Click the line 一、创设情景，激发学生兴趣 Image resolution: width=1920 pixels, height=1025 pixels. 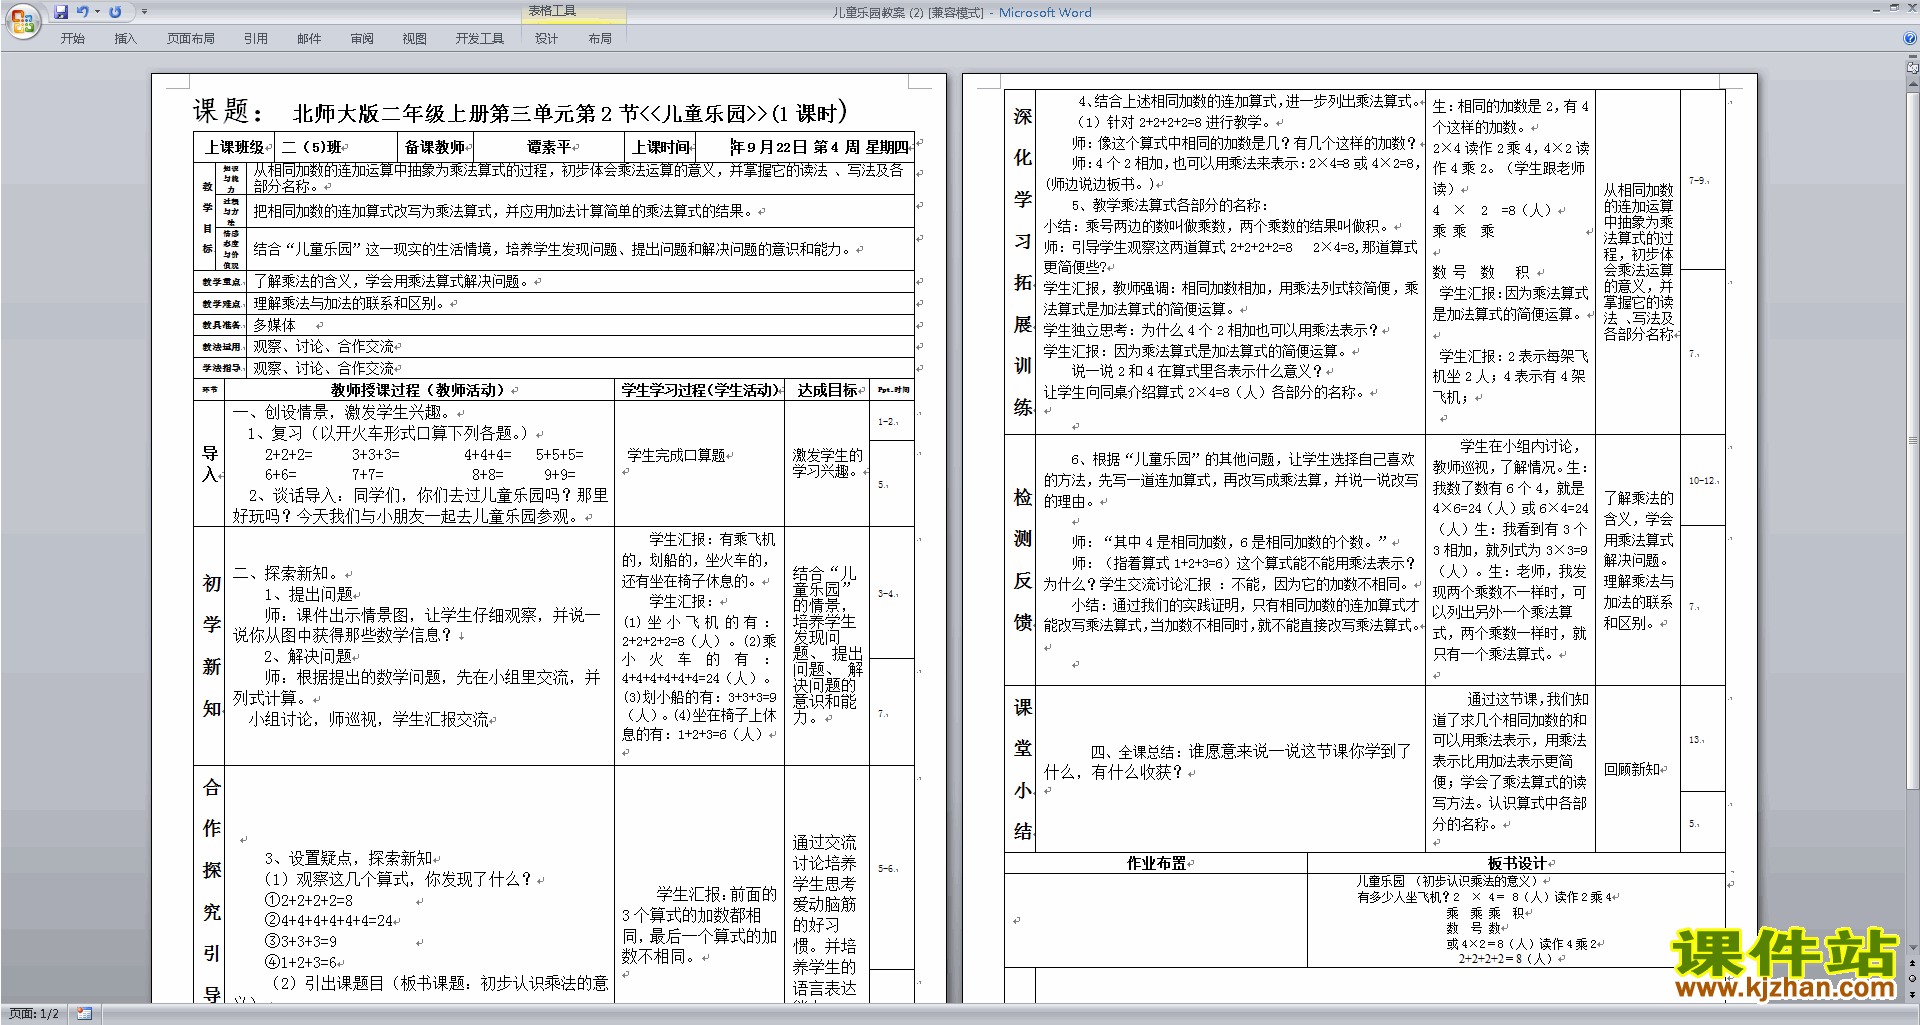coord(345,412)
